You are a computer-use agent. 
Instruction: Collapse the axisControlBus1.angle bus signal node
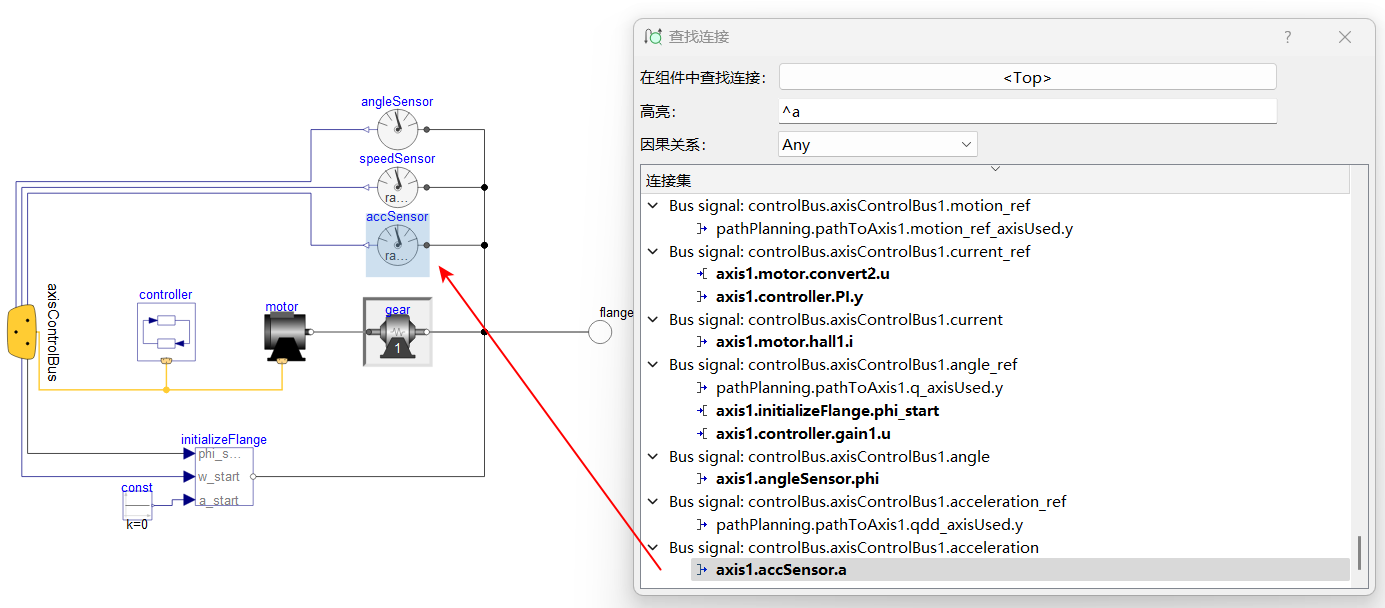point(653,457)
